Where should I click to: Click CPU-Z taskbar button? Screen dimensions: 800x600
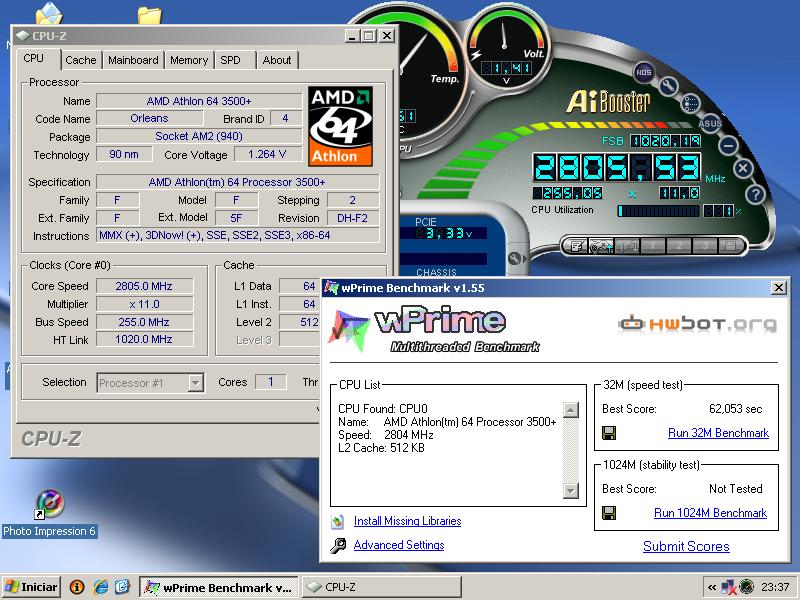coord(382,587)
